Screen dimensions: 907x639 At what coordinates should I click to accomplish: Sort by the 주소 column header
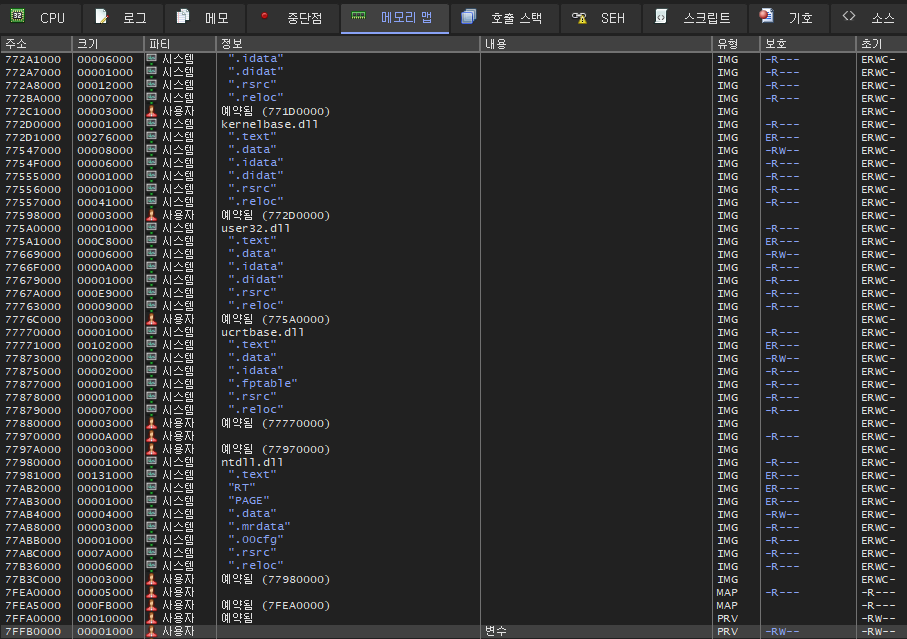(x=36, y=44)
